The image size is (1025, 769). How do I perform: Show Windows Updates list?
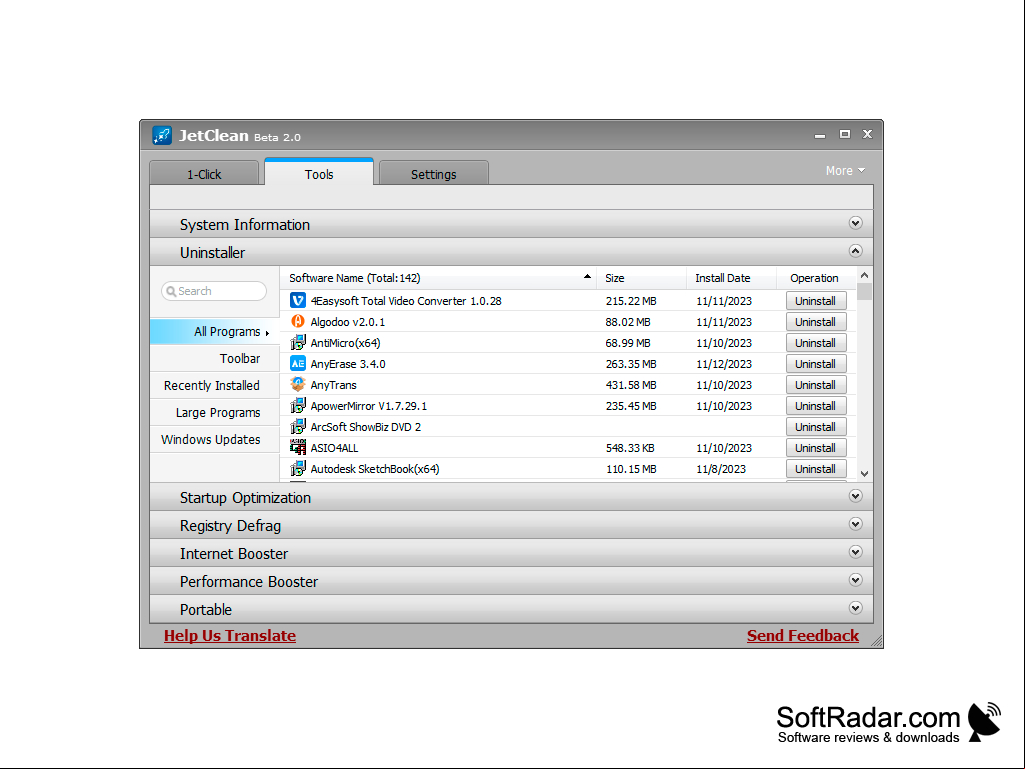214,439
